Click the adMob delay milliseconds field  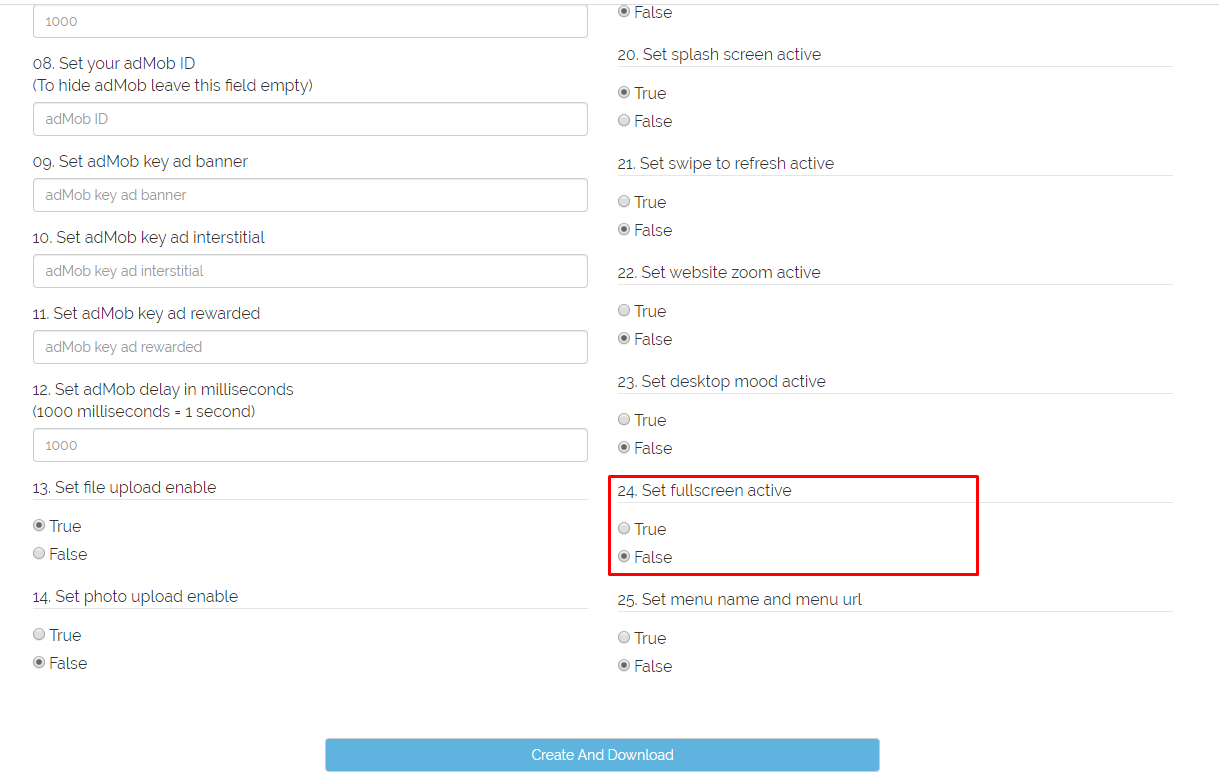310,445
